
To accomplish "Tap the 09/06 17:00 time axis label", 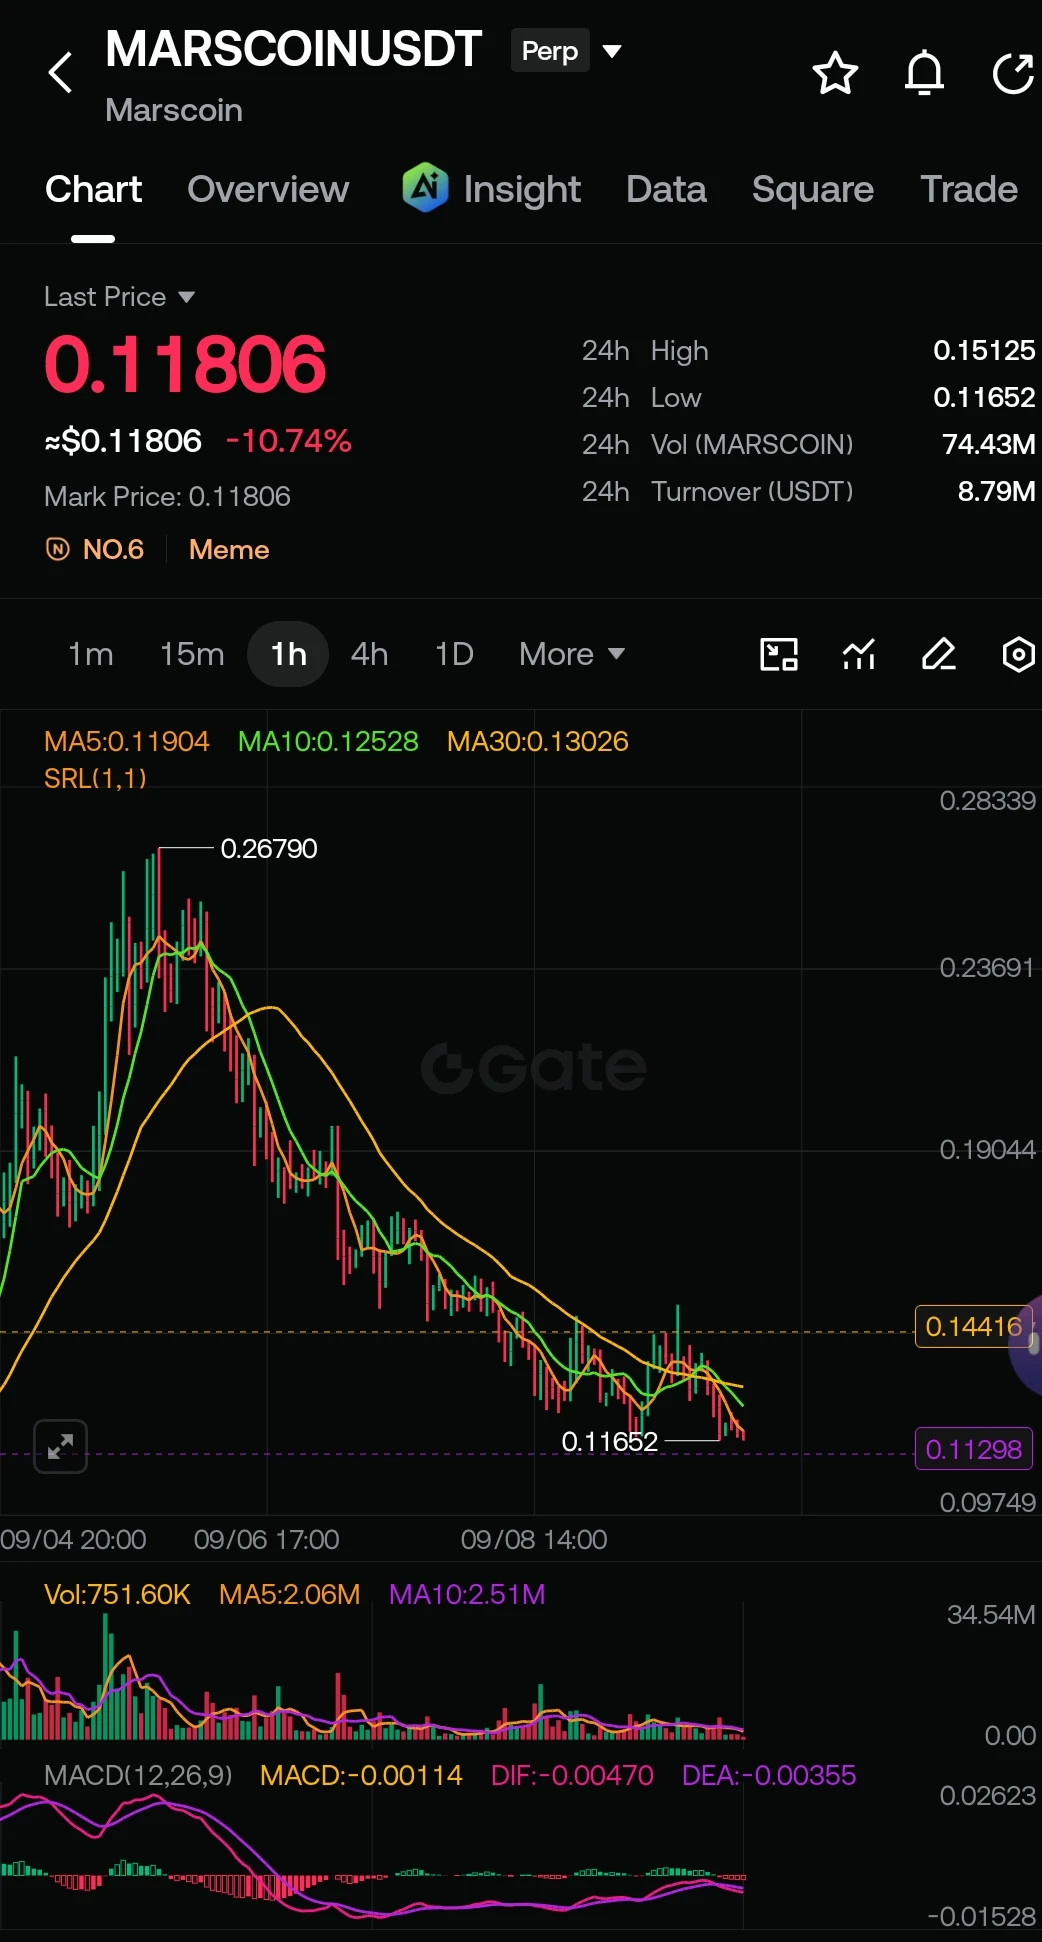I will coord(266,1539).
